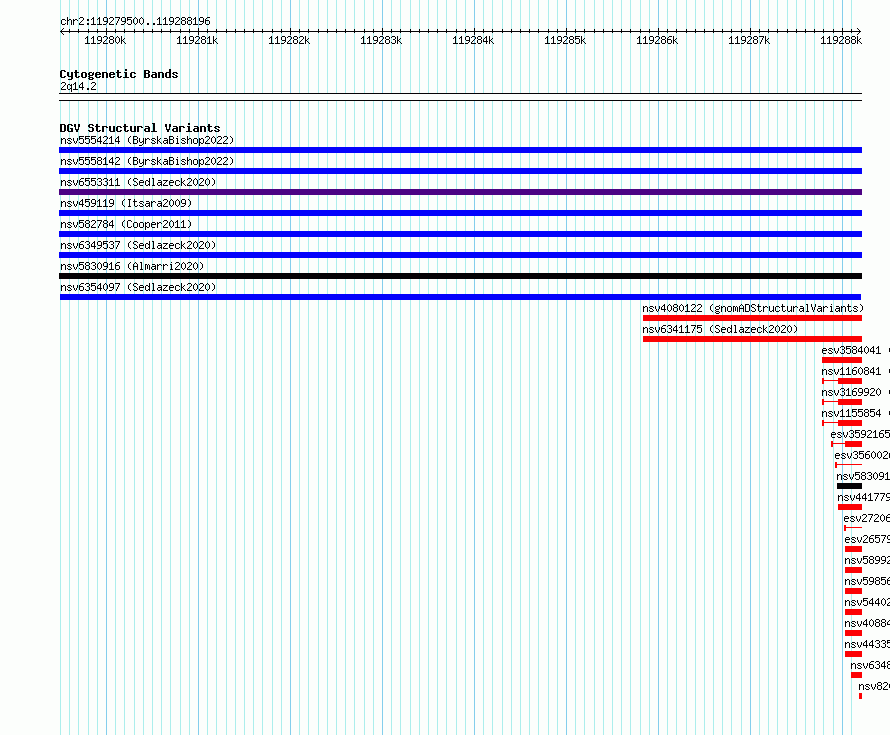The height and width of the screenshot is (735, 890).
Task: Open variant nsv5554214 (ByrskaBishop2022) label
Action: pos(147,140)
